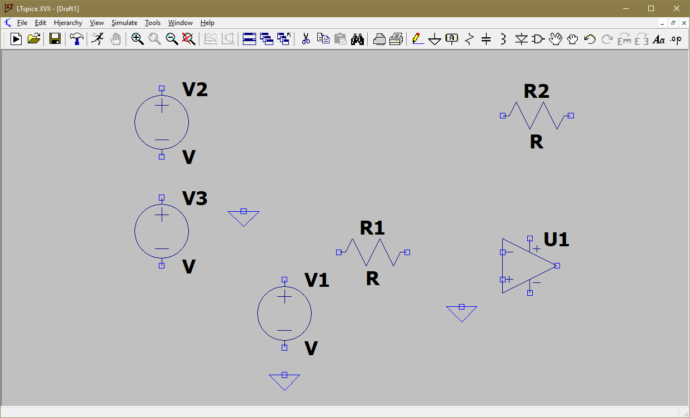Click the Cut scissors icon

tap(305, 39)
